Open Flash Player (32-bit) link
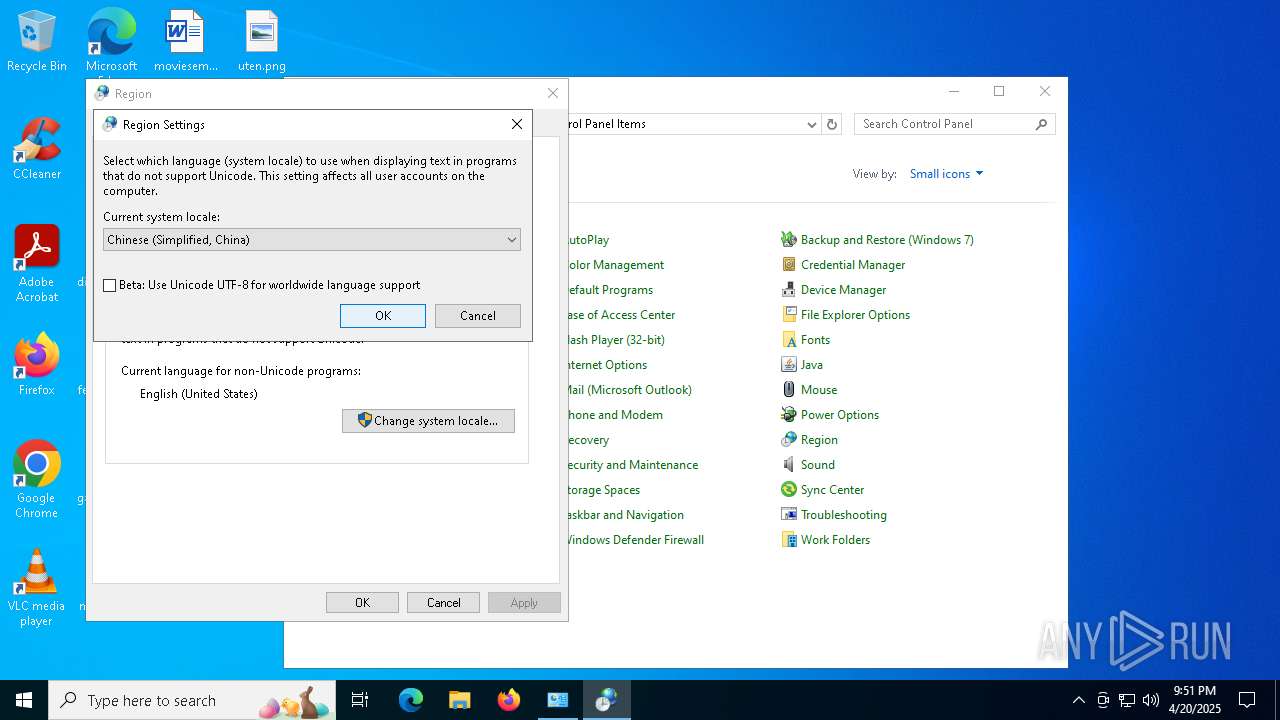 pyautogui.click(x=616, y=340)
